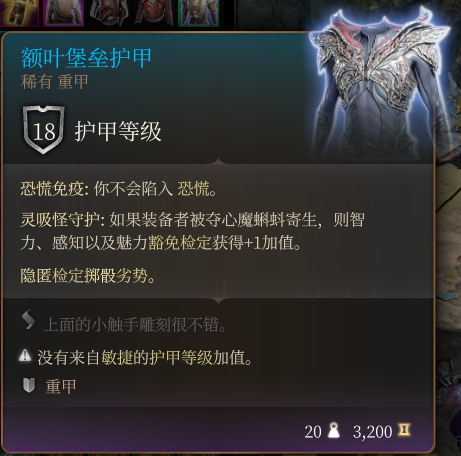Image resolution: width=461 pixels, height=456 pixels.
Task: Click the flavor text quote icon
Action: pyautogui.click(x=28, y=320)
